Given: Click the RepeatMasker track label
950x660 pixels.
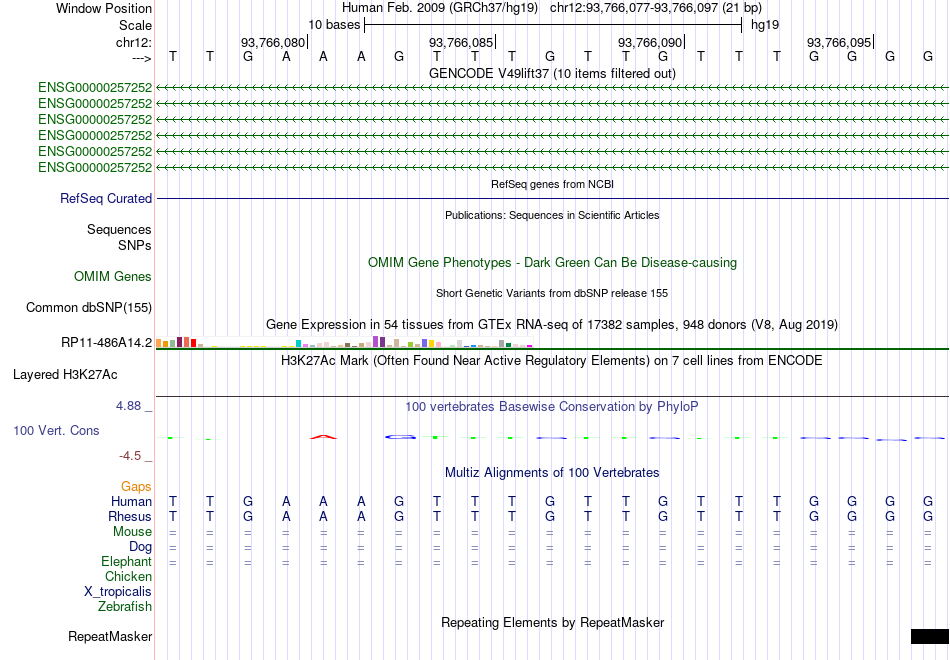Looking at the screenshot, I should tap(110, 636).
